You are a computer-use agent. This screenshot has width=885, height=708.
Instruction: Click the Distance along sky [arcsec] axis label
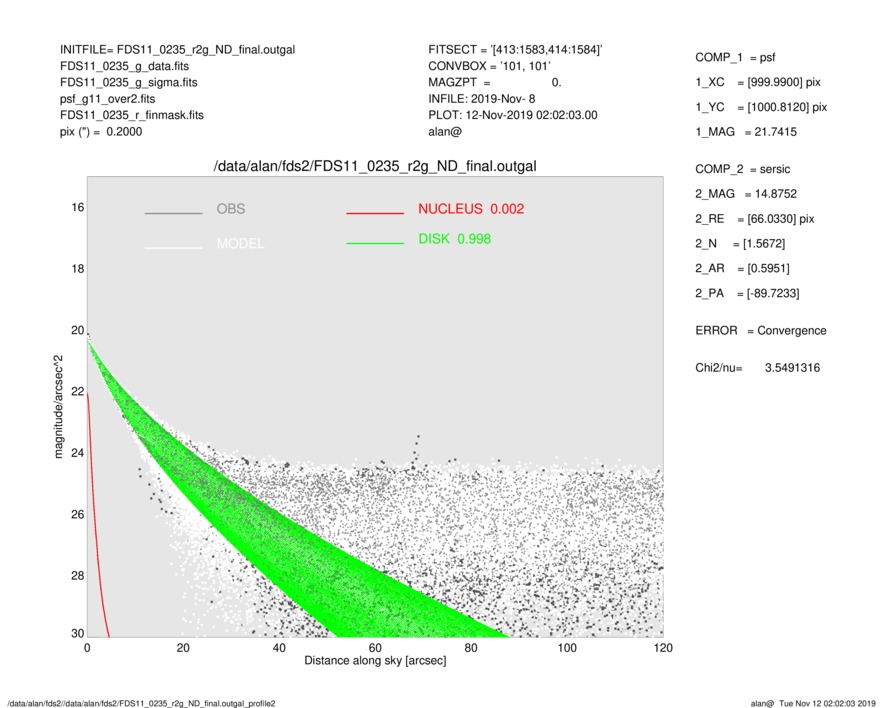click(x=375, y=661)
